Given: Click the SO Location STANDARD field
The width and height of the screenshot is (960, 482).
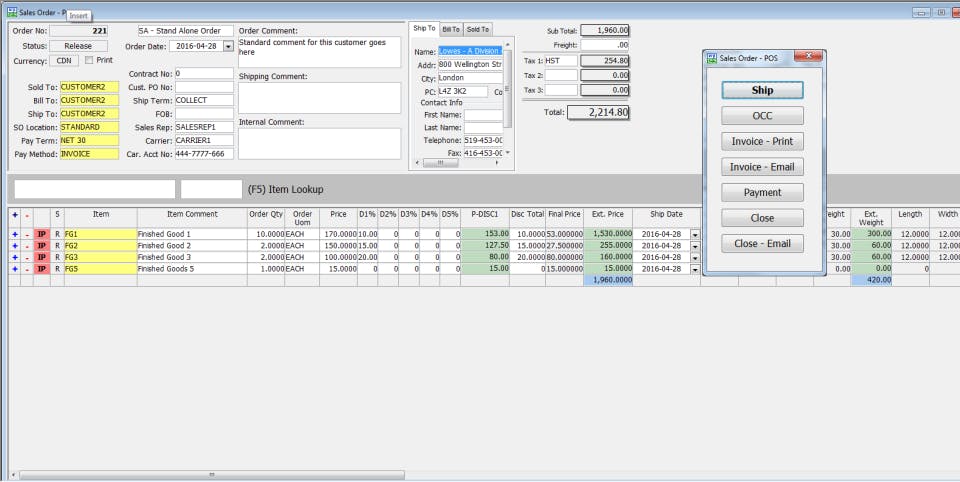Looking at the screenshot, I should 89,127.
